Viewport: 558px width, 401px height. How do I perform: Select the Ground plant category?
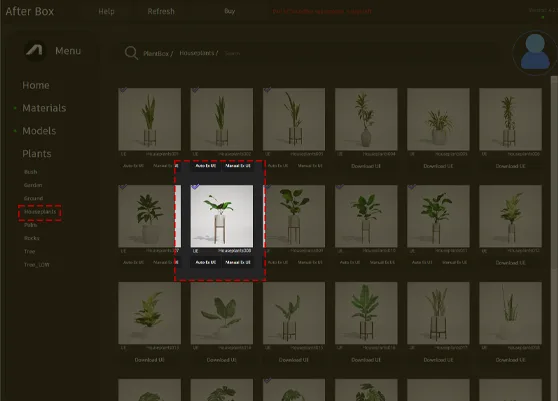(33, 198)
